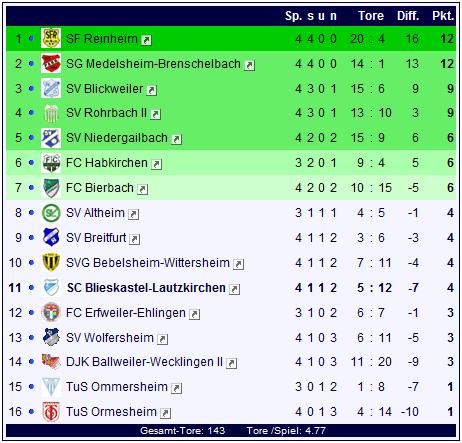Image resolution: width=462 pixels, height=443 pixels.
Task: Click the SV Altheim green circular logo
Action: coord(51,213)
